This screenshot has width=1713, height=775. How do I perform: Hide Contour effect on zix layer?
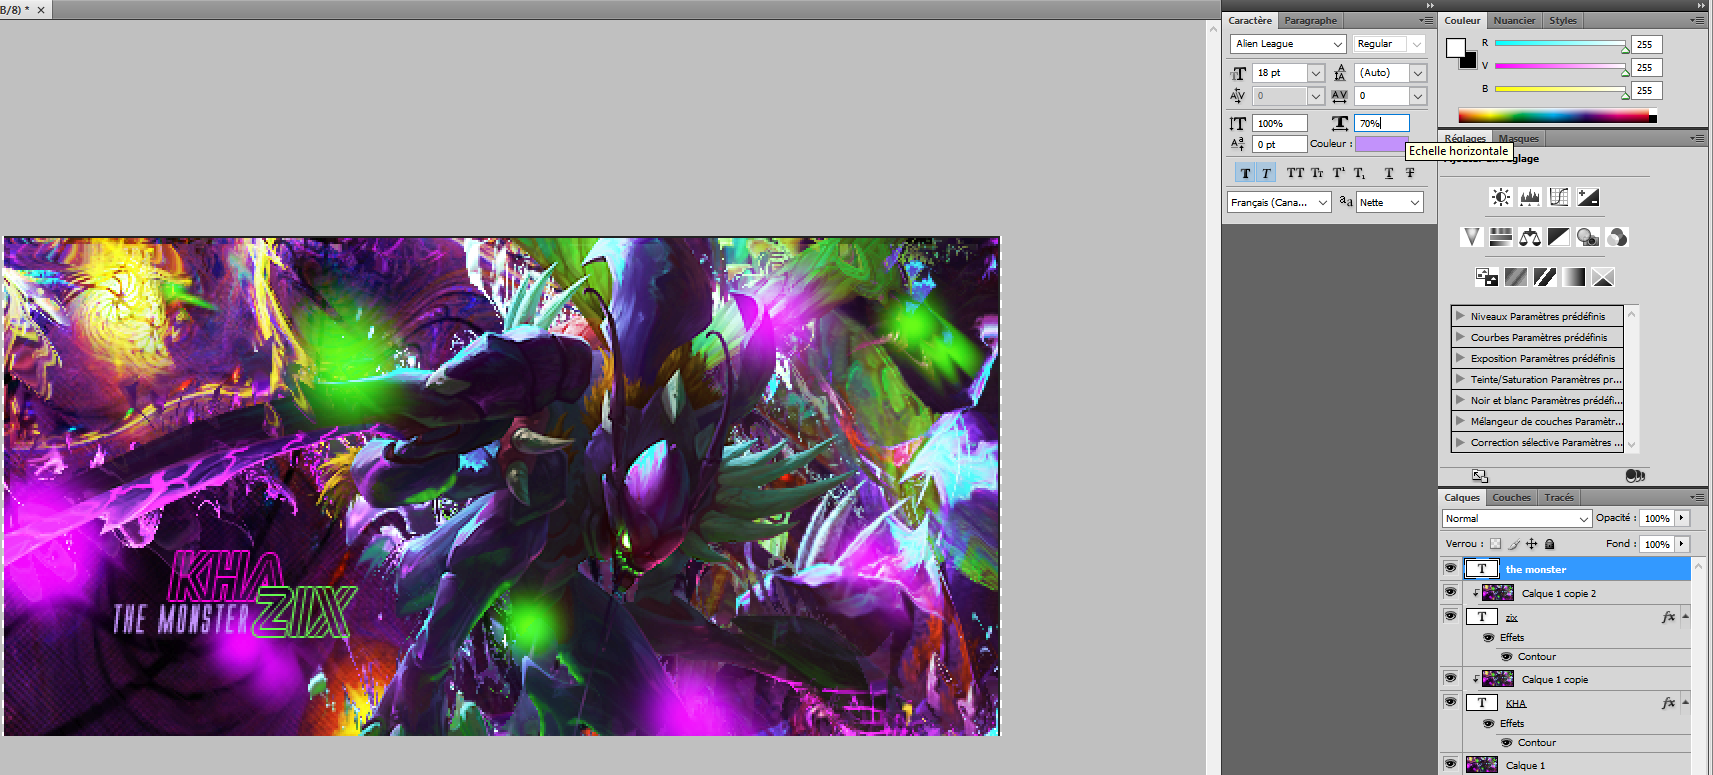[1506, 657]
